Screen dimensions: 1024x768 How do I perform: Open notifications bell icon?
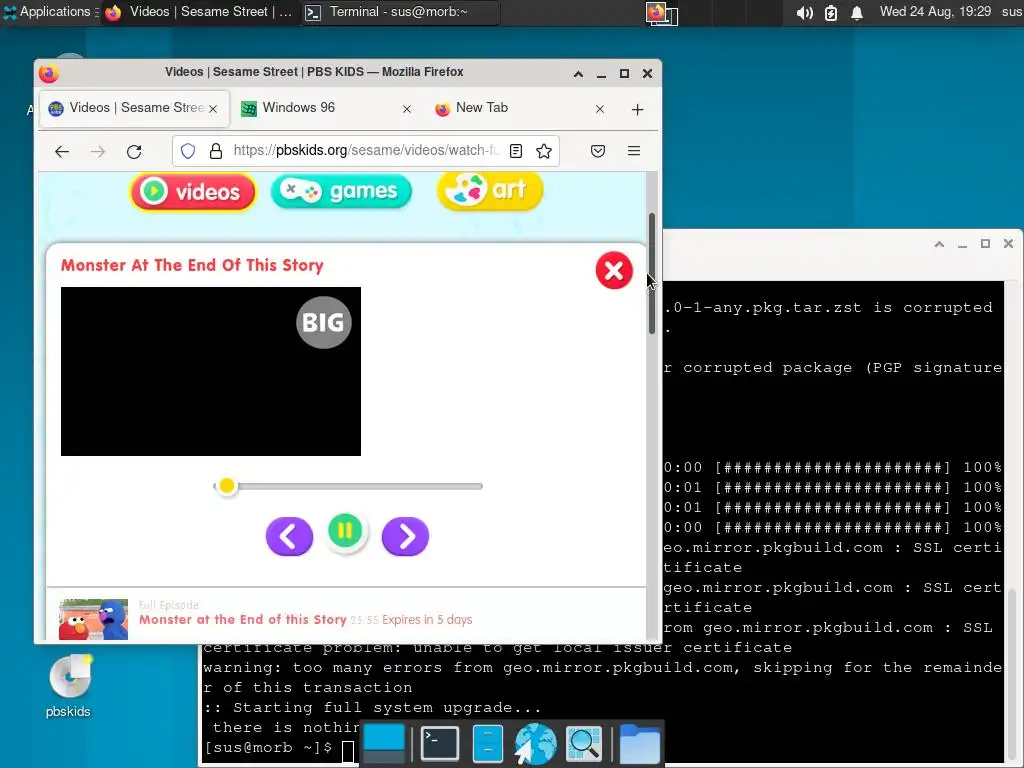(857, 12)
